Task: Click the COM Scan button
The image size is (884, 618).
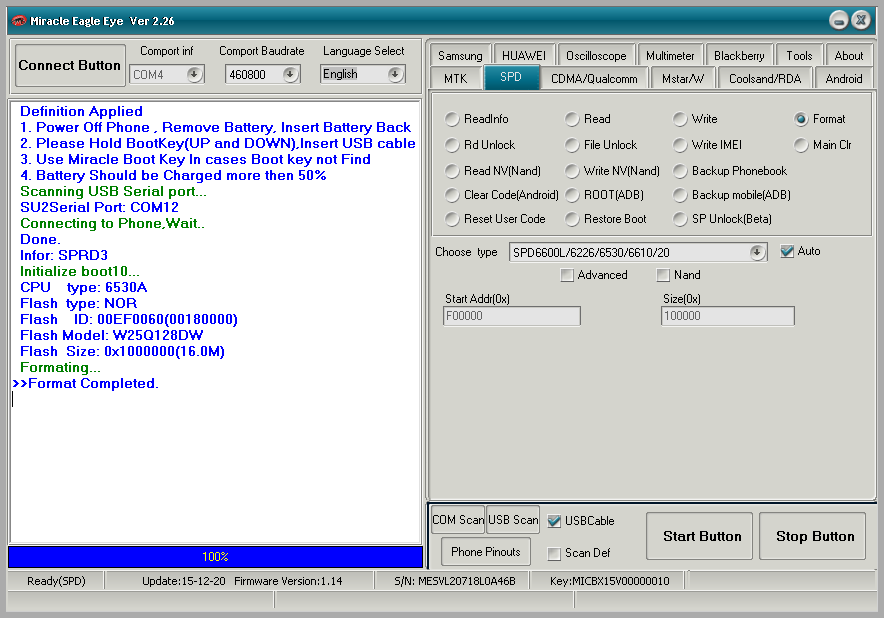Action: point(458,520)
